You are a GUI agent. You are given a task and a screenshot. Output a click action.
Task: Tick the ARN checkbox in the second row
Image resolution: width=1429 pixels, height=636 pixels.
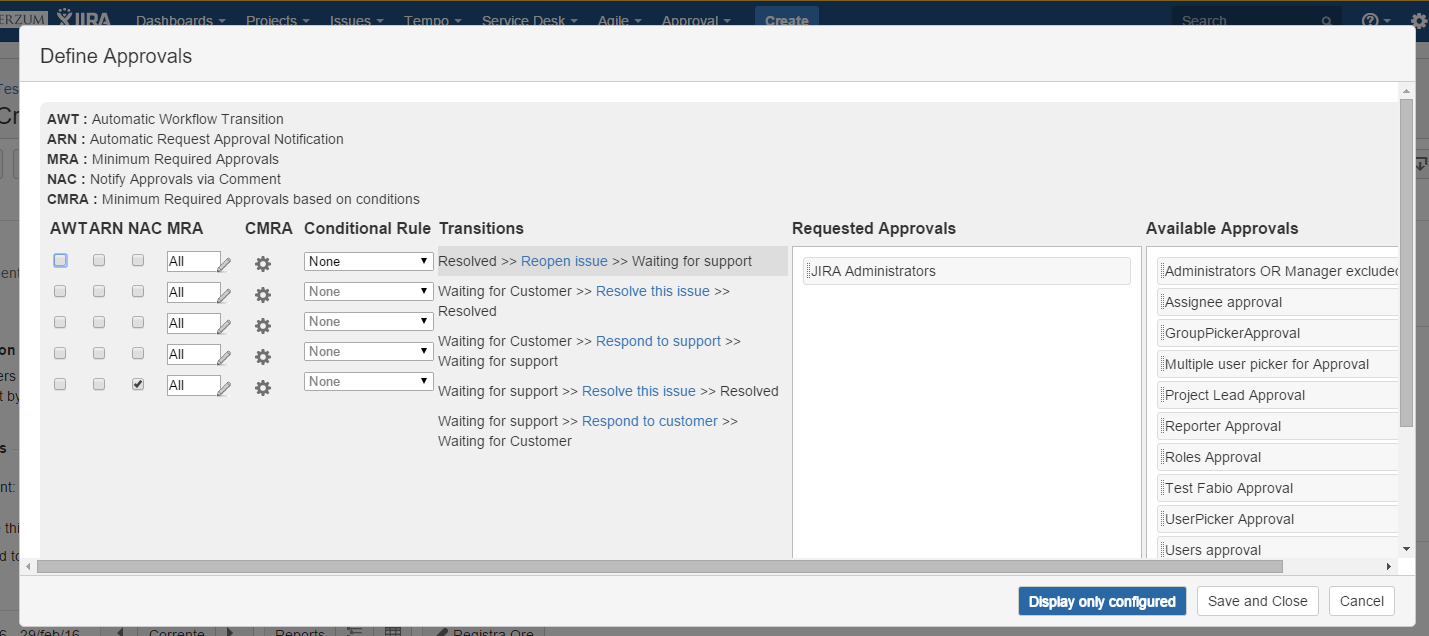[x=99, y=291]
